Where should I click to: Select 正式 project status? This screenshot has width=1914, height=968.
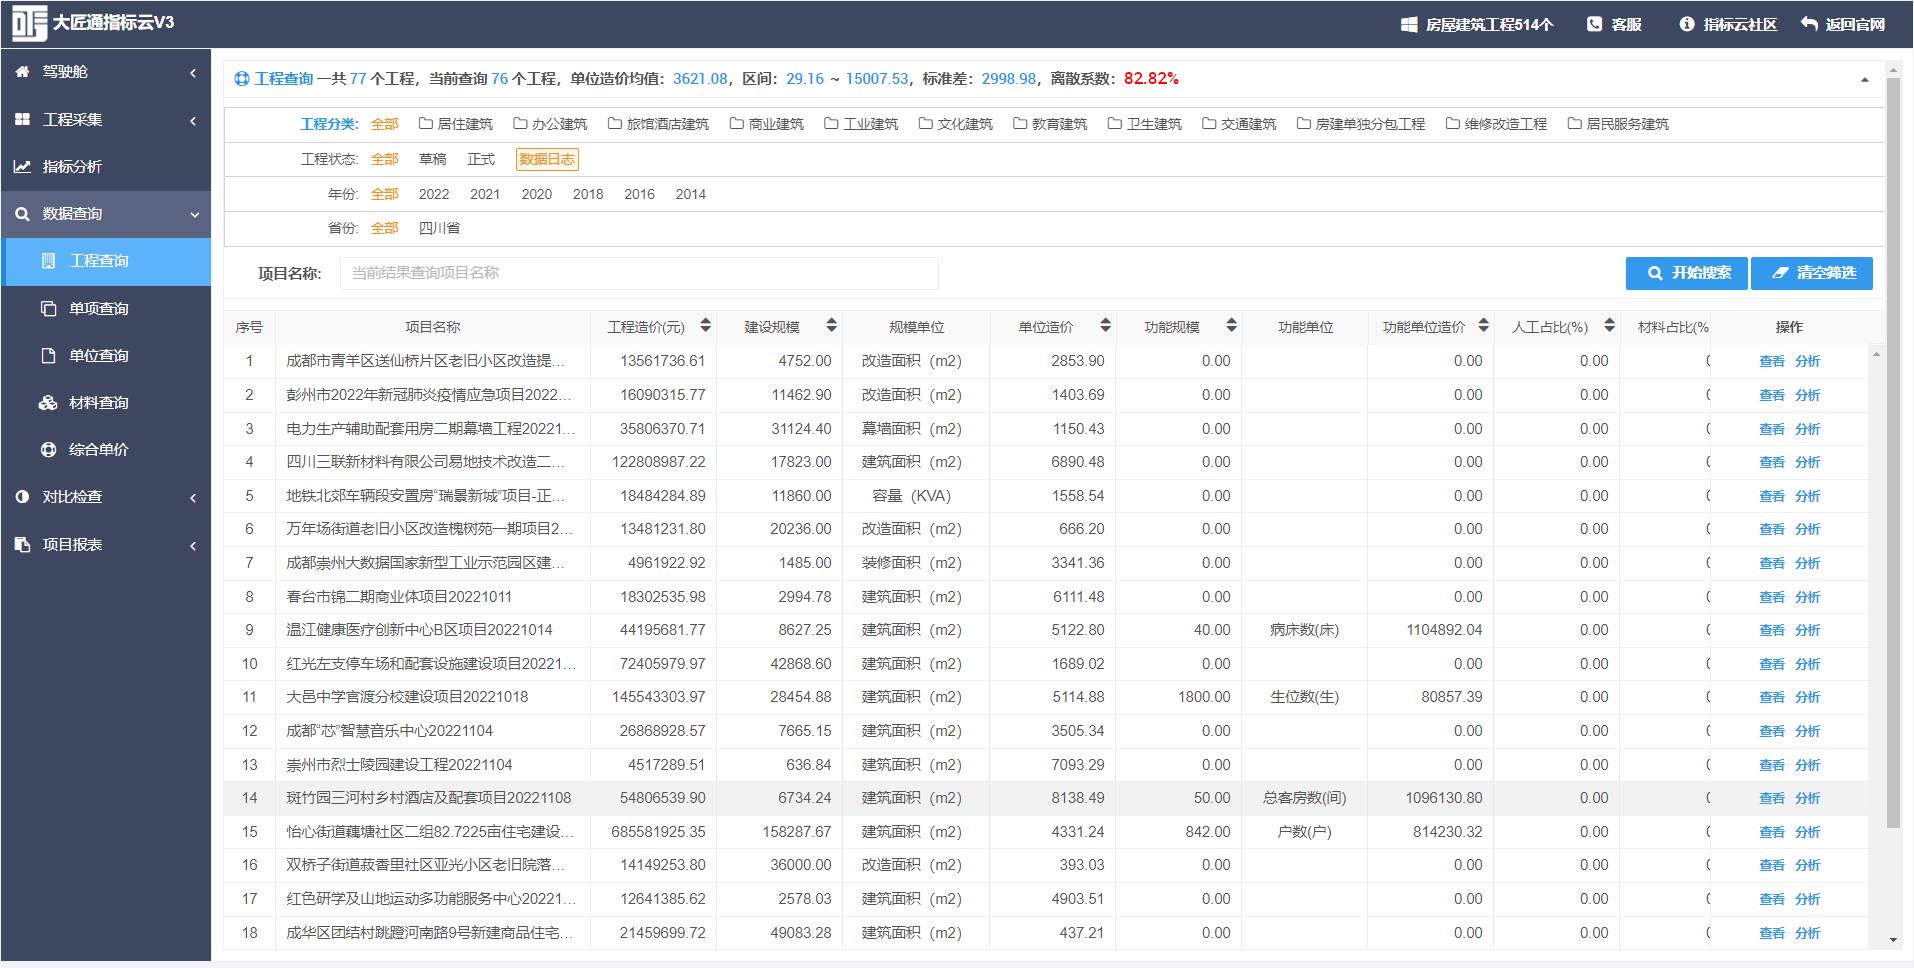click(481, 159)
